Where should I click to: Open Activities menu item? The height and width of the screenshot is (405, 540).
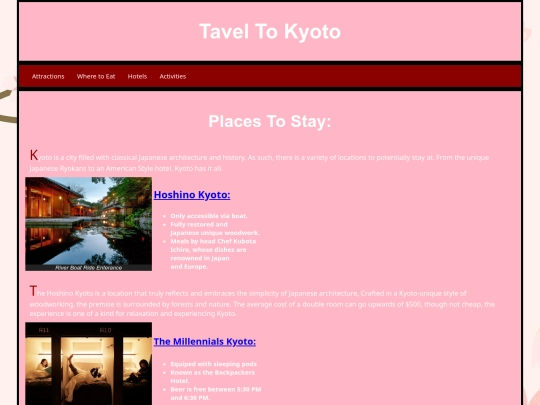173,76
